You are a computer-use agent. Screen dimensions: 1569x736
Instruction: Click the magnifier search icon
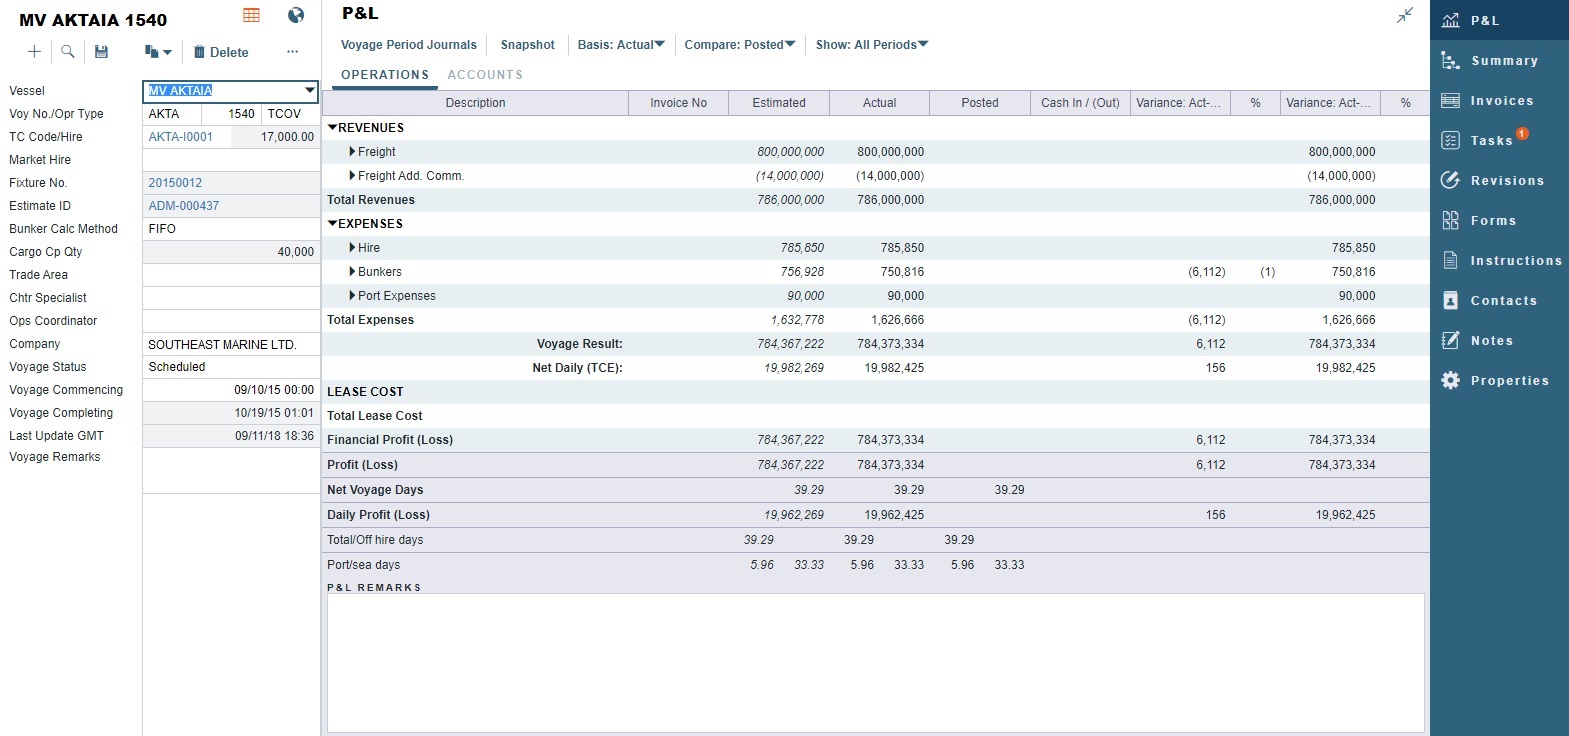tap(68, 52)
